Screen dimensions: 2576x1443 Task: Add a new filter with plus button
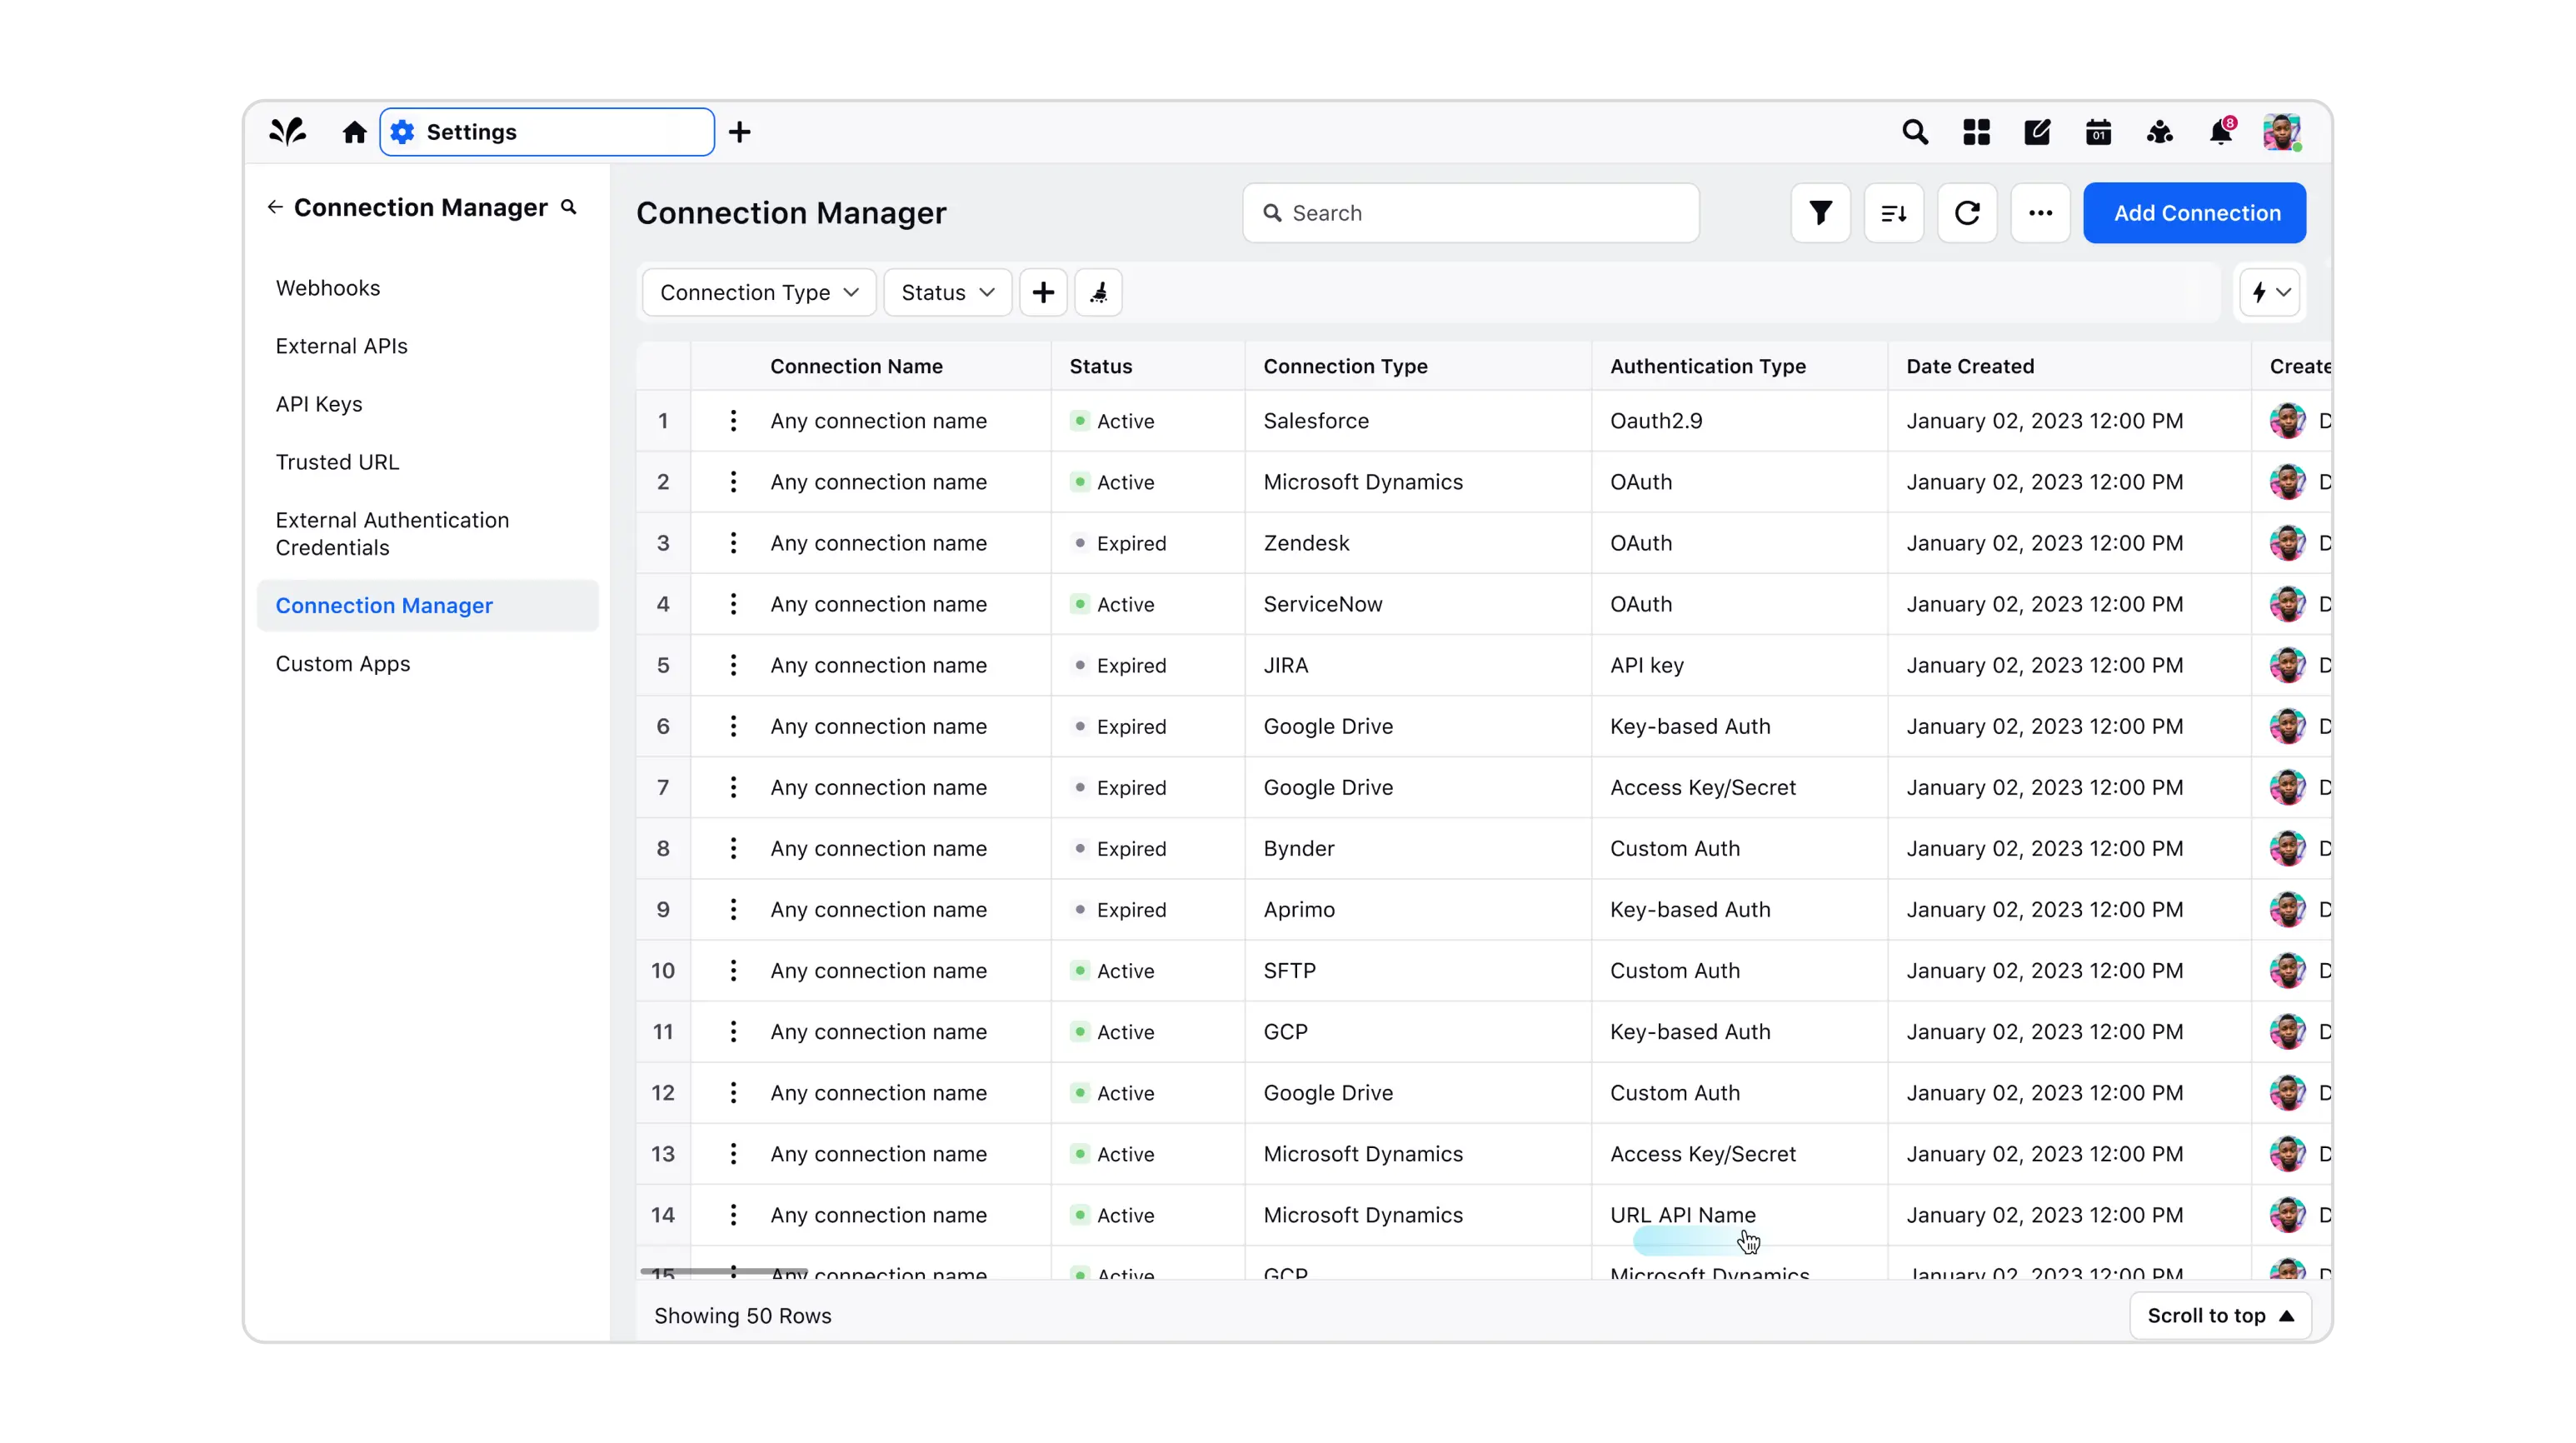[1043, 293]
